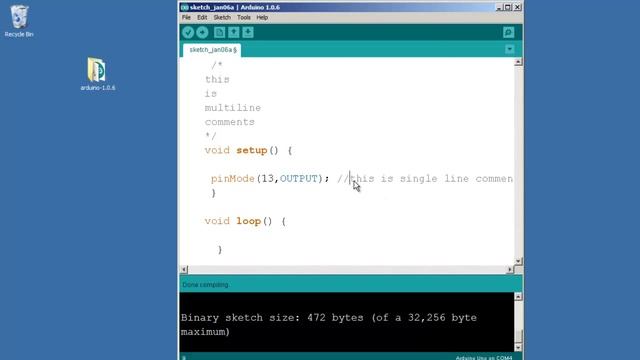
Task: Click the word 'multiline' in the comment
Action: pyautogui.click(x=233, y=108)
